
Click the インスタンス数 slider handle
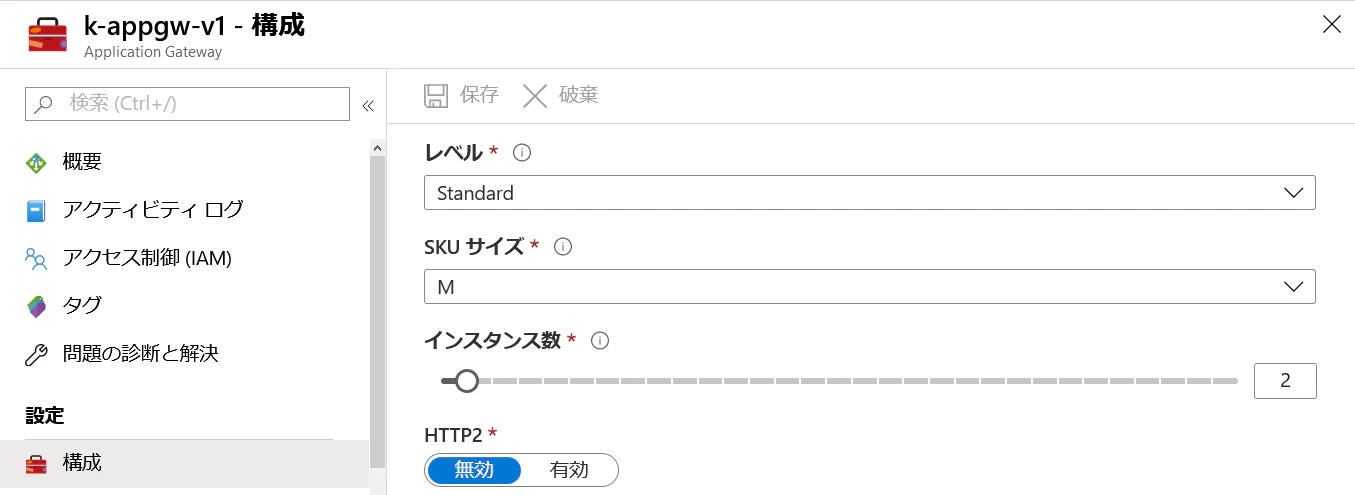point(466,381)
